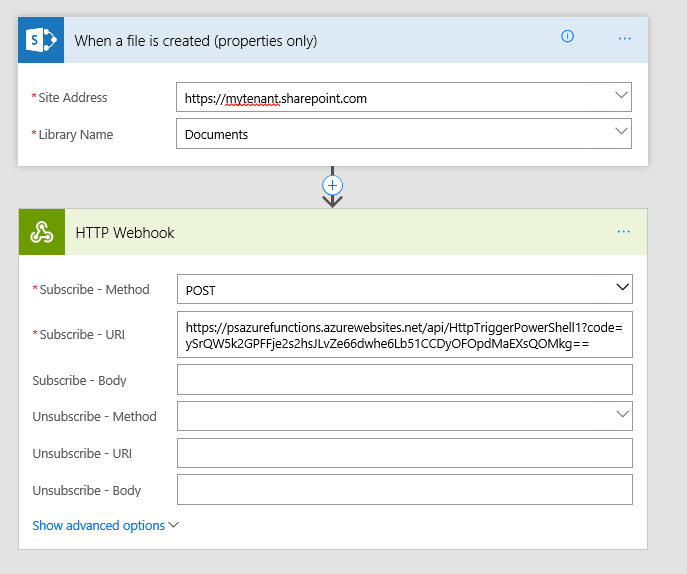Click into the Subscribe - Body field
This screenshot has width=687, height=574.
coord(405,379)
